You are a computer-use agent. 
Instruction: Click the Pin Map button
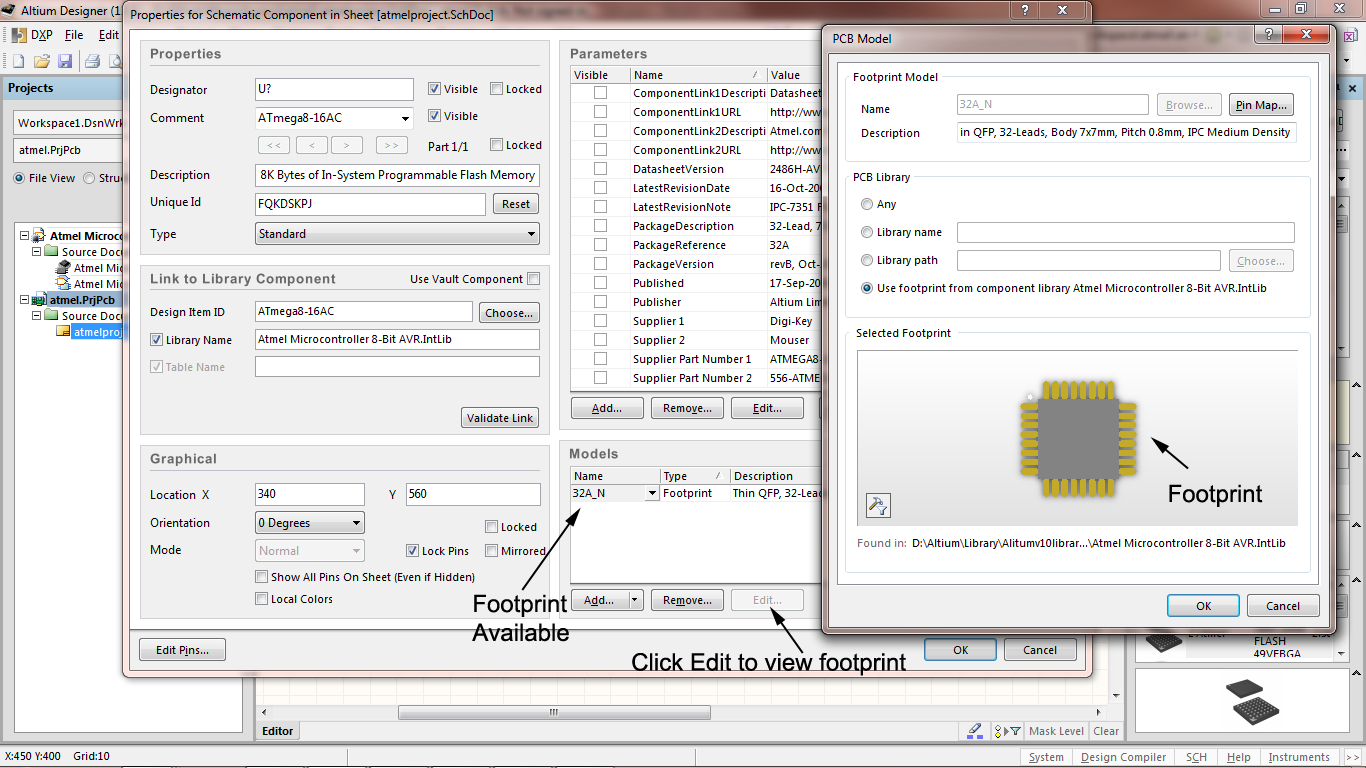1262,105
